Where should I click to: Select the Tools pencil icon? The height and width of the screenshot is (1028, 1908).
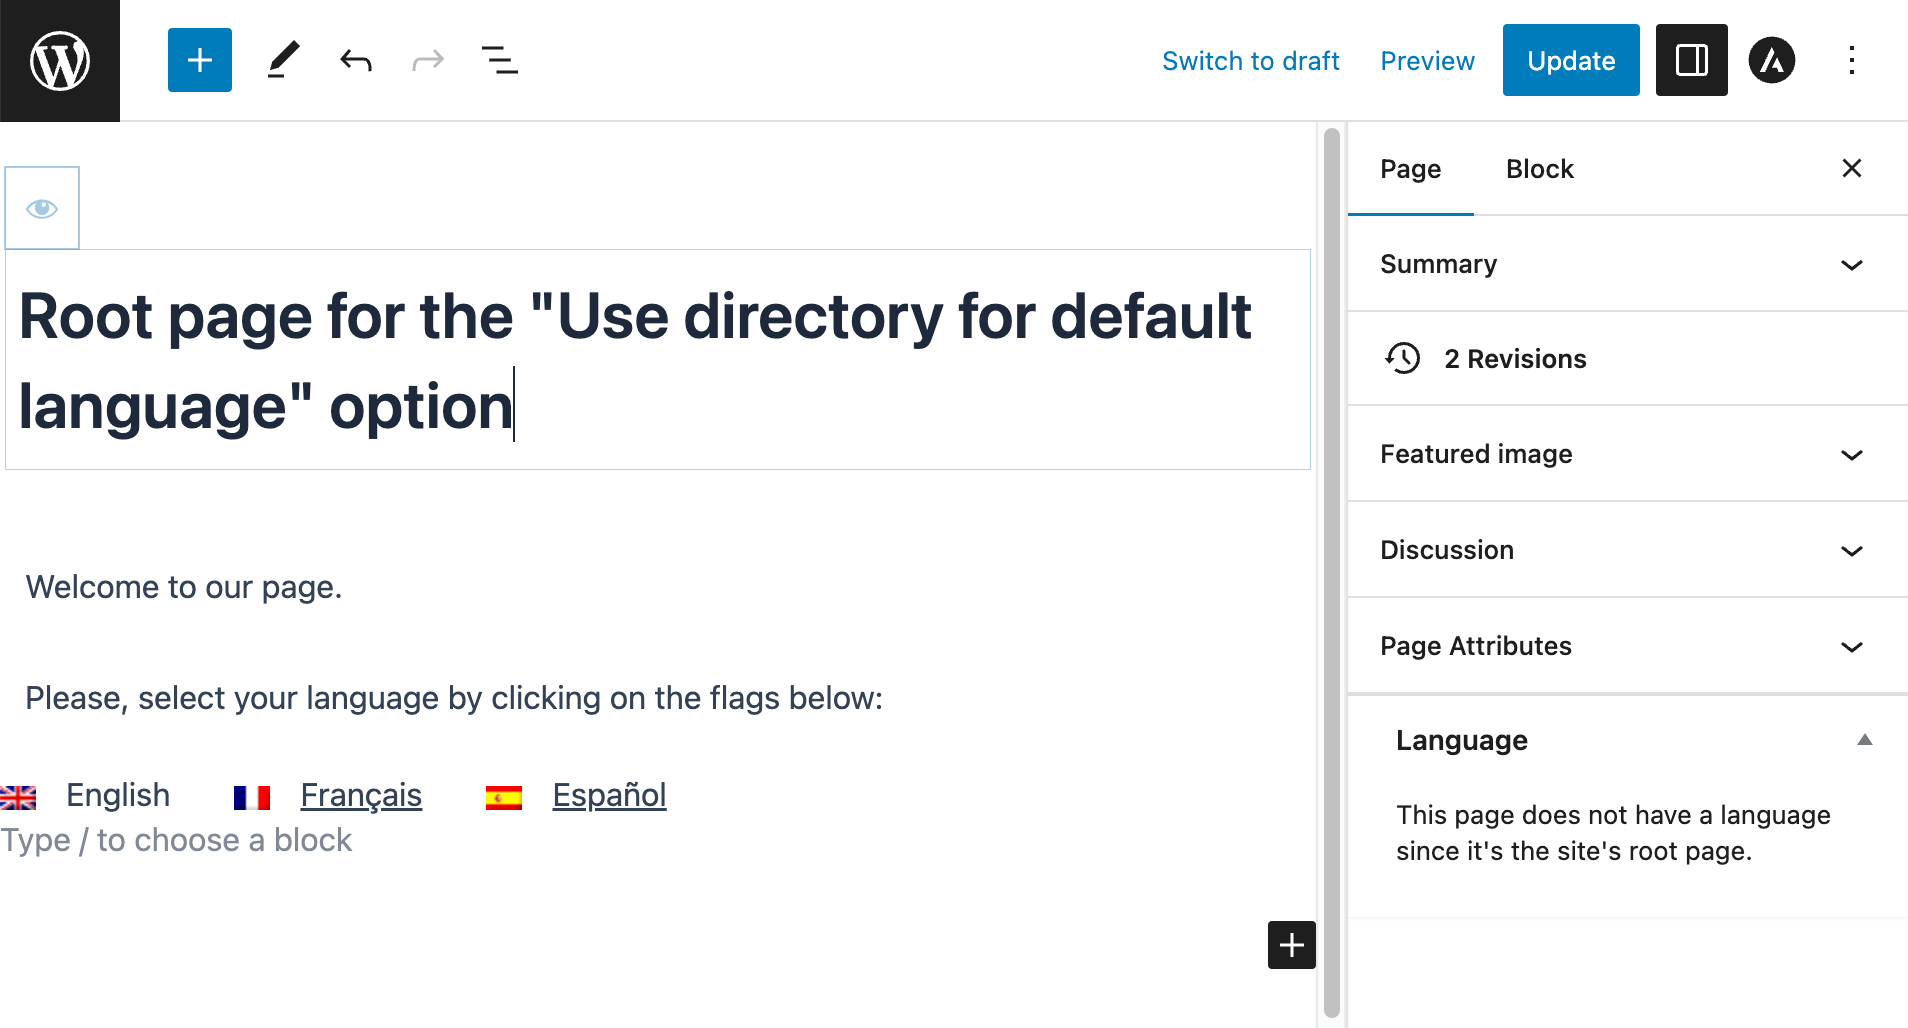click(x=283, y=60)
